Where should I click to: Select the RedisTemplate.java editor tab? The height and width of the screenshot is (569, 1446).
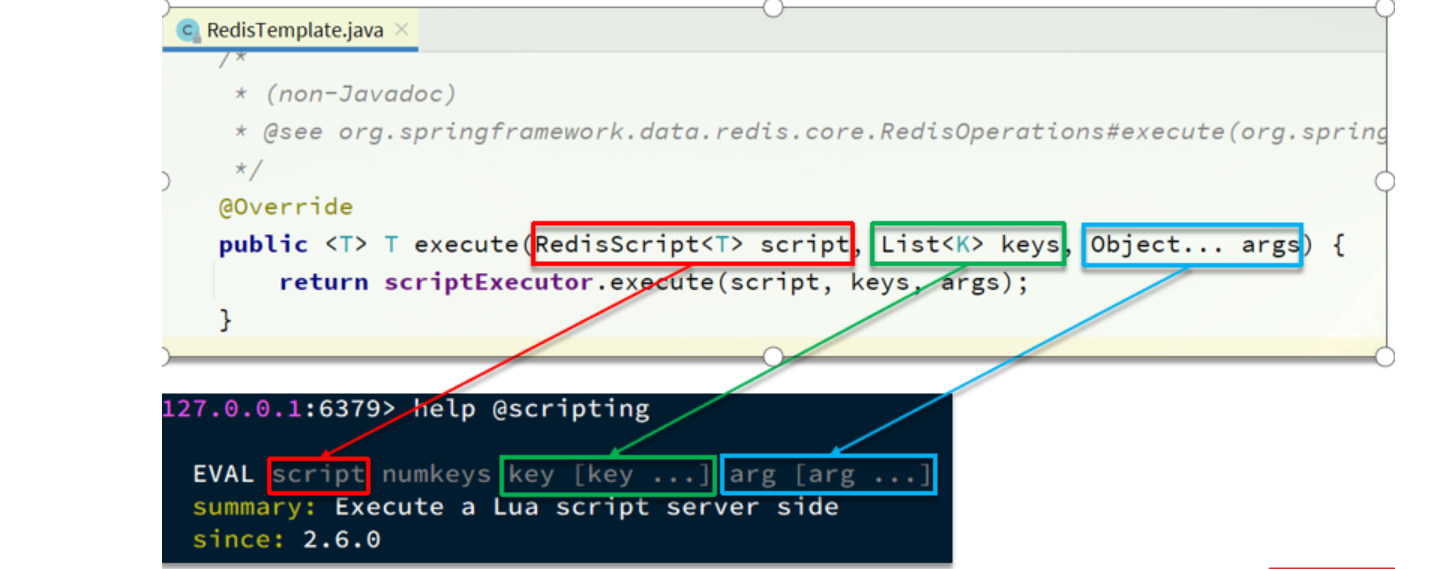pos(294,30)
